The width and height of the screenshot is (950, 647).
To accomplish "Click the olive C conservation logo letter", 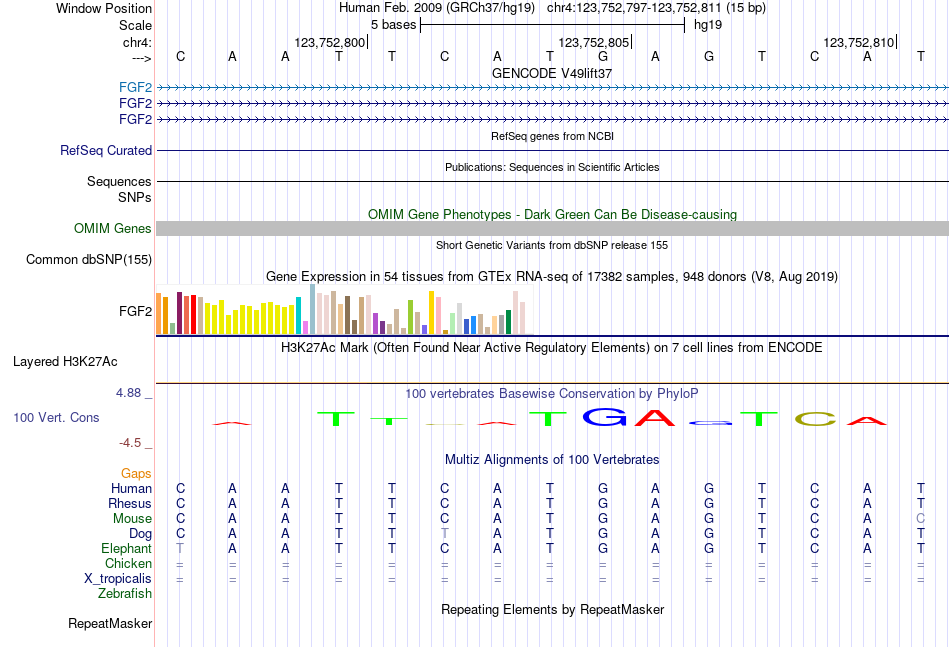I will point(815,419).
